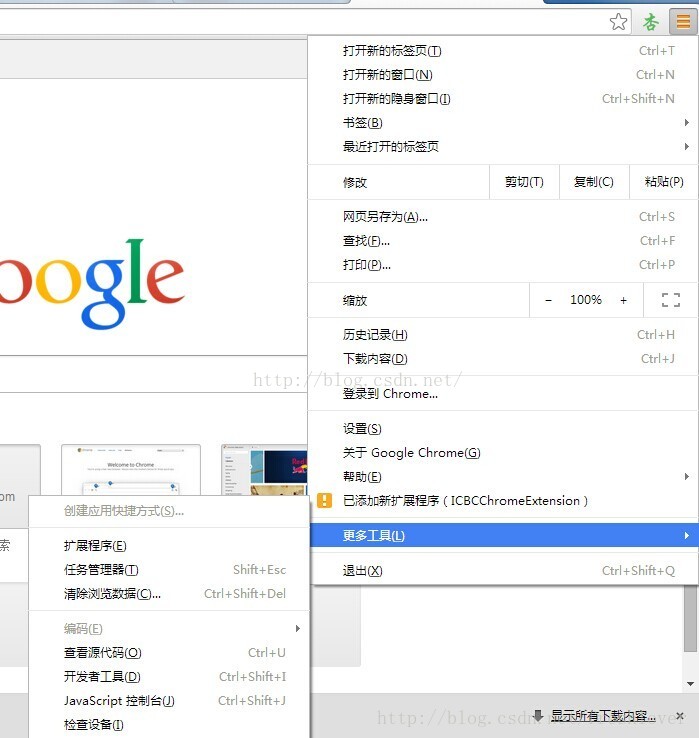Click the 粘贴(P) paste button

[x=664, y=182]
